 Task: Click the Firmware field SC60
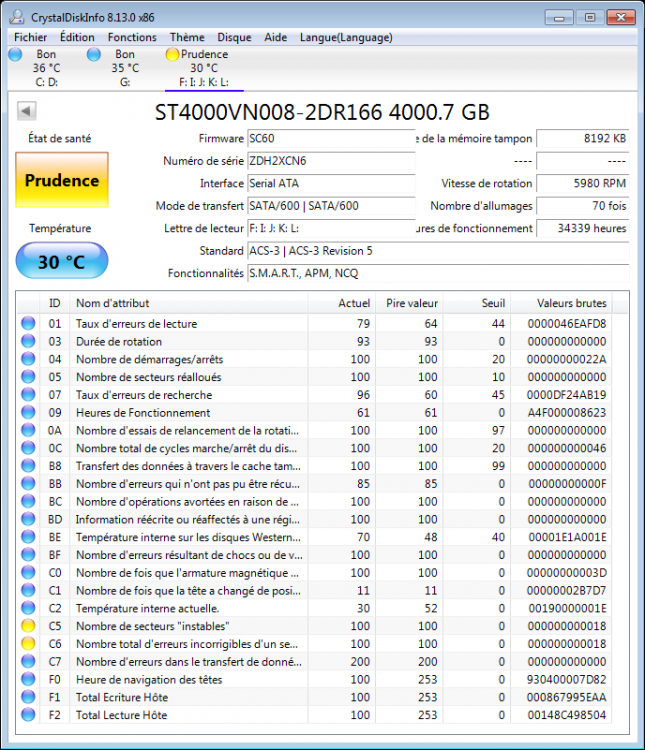331,139
